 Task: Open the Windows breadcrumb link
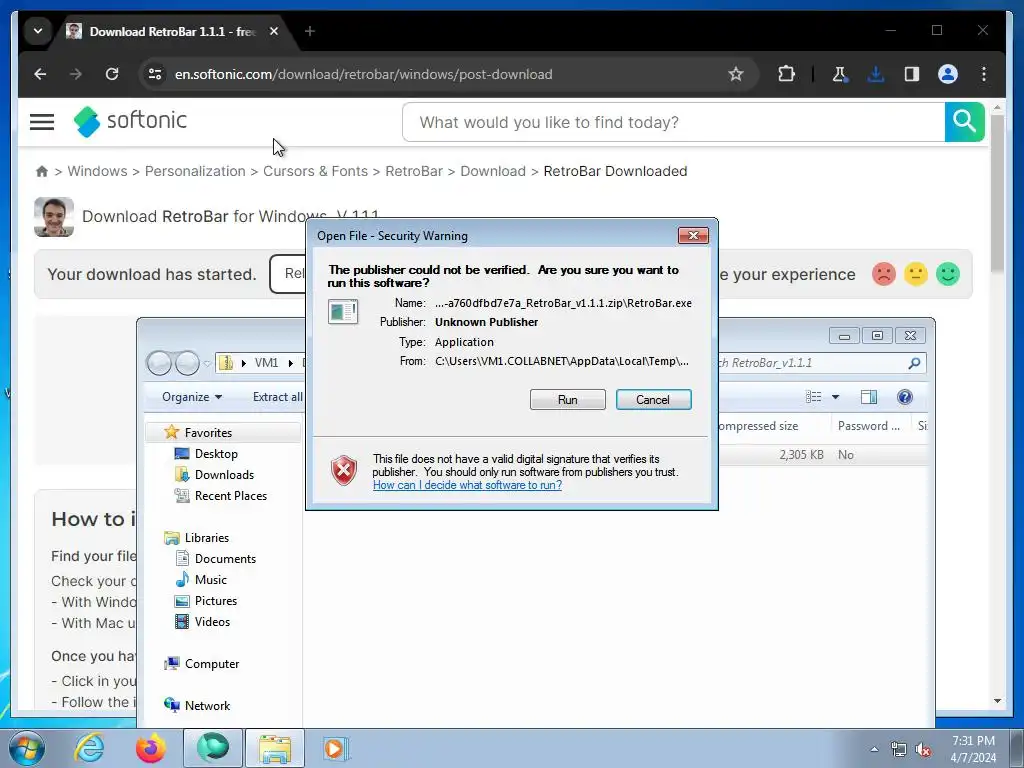click(x=97, y=171)
